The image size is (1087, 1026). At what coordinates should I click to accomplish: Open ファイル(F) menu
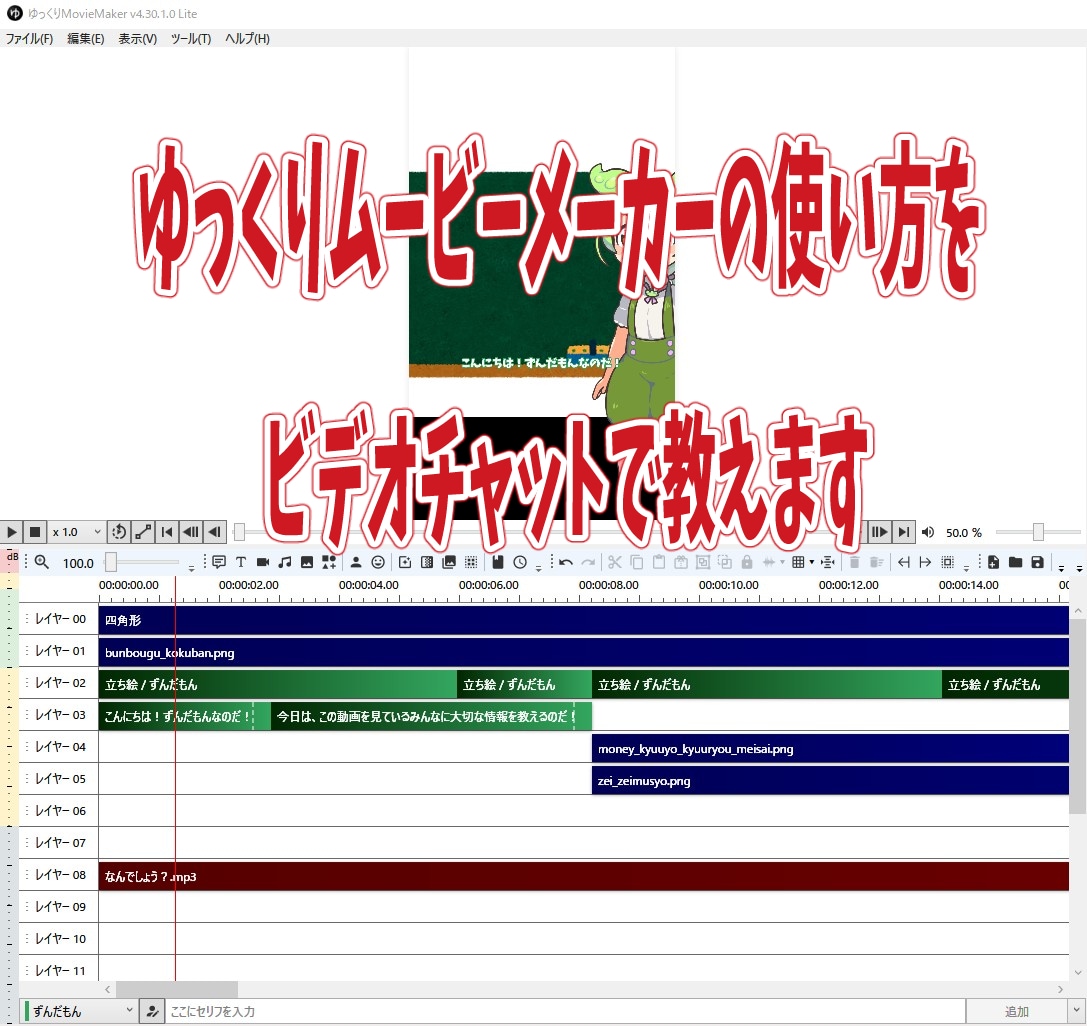pyautogui.click(x=29, y=39)
